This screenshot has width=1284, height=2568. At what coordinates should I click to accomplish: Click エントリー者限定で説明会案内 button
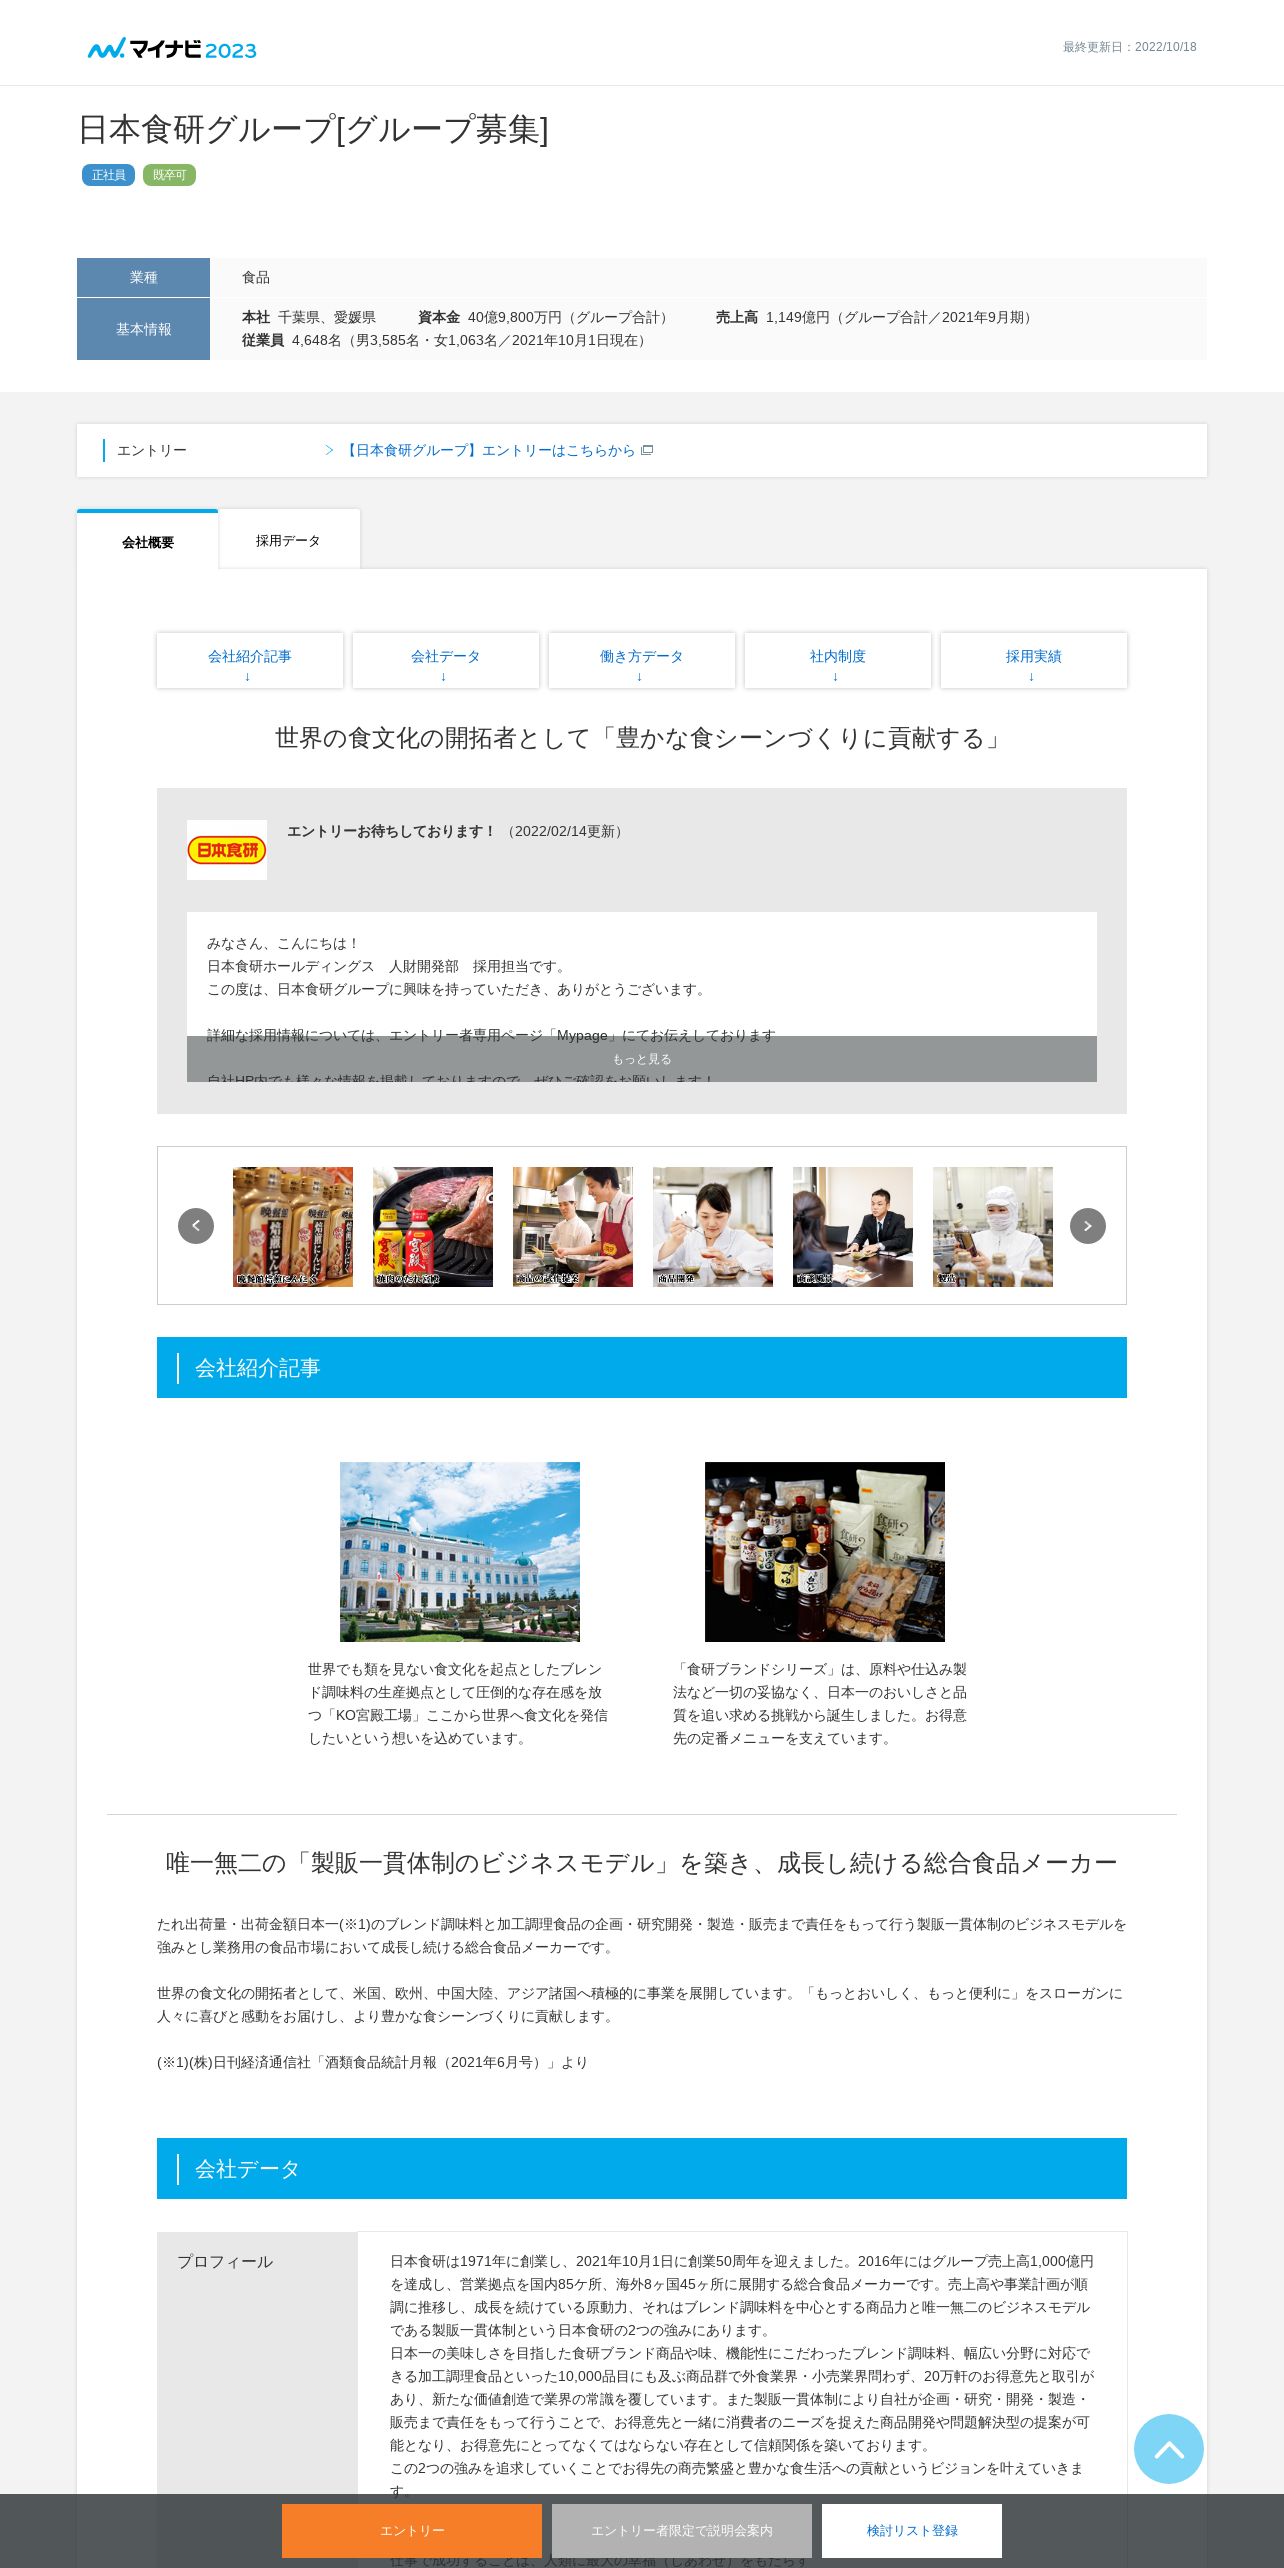pyautogui.click(x=682, y=2530)
